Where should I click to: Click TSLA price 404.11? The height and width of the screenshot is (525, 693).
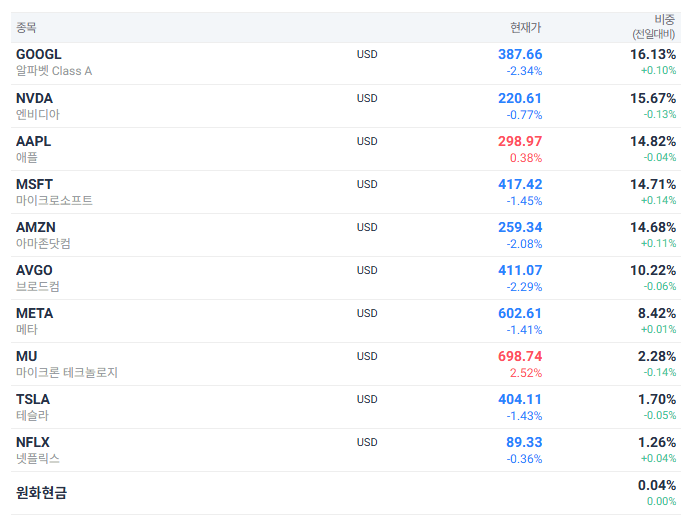[x=520, y=399]
